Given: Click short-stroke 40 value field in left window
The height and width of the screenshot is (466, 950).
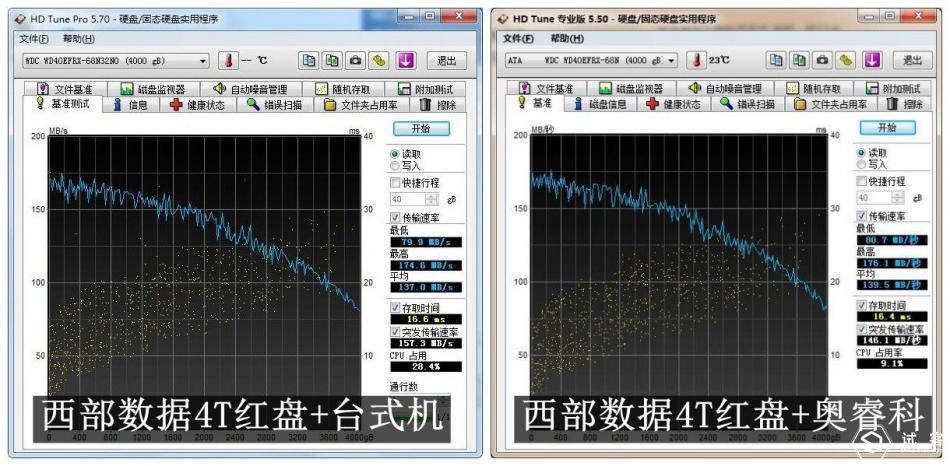Looking at the screenshot, I should 409,199.
